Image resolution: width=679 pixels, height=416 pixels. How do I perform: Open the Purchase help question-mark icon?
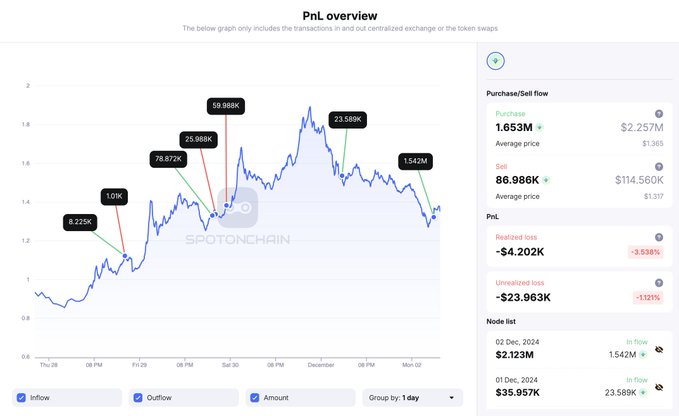click(659, 114)
